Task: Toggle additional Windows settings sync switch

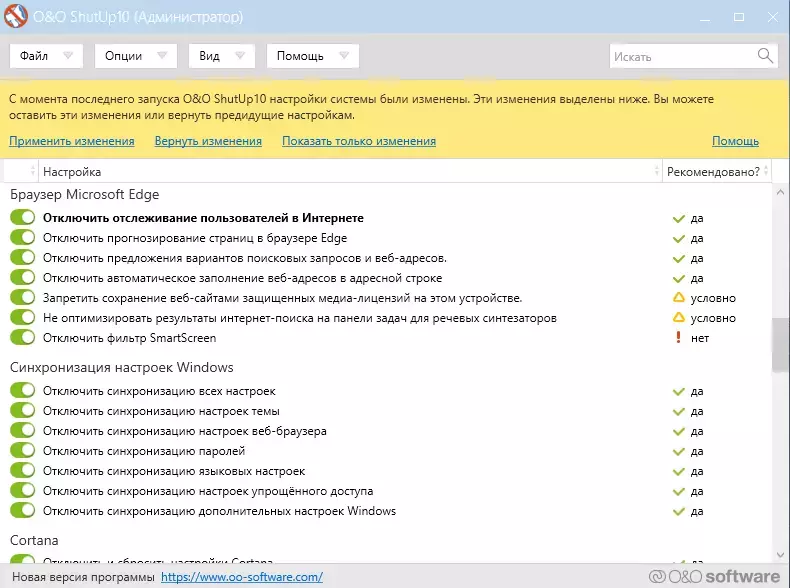Action: click(22, 510)
